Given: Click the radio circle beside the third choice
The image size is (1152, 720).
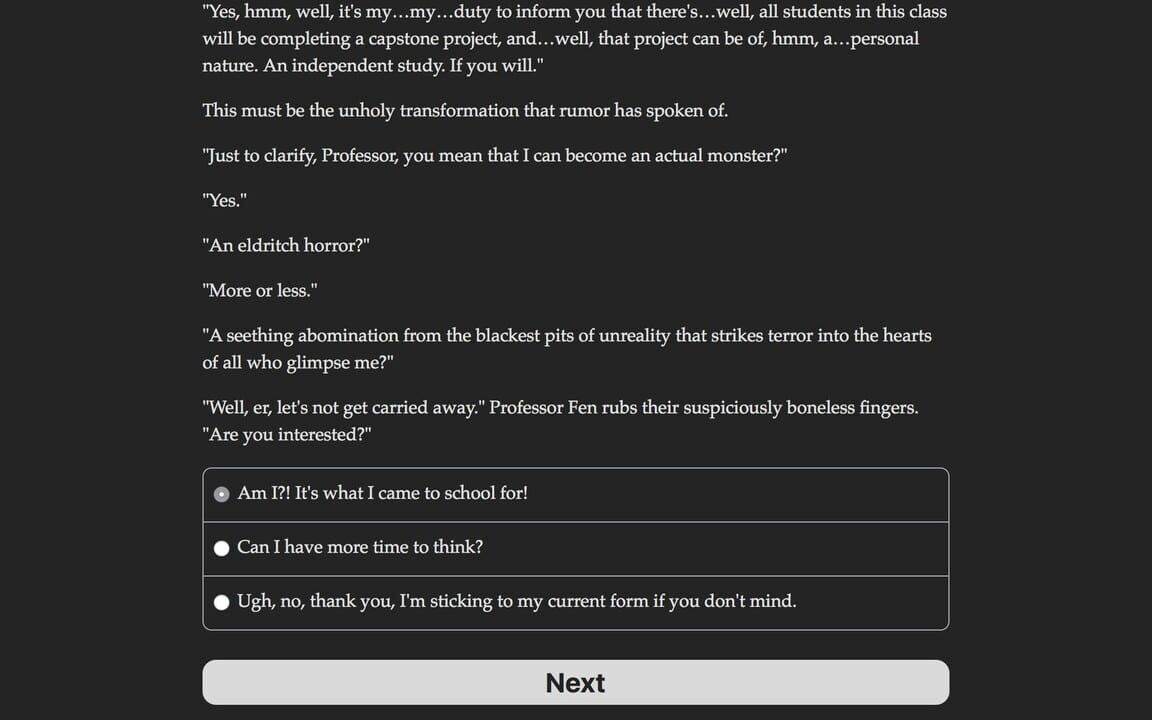Looking at the screenshot, I should coord(221,601).
